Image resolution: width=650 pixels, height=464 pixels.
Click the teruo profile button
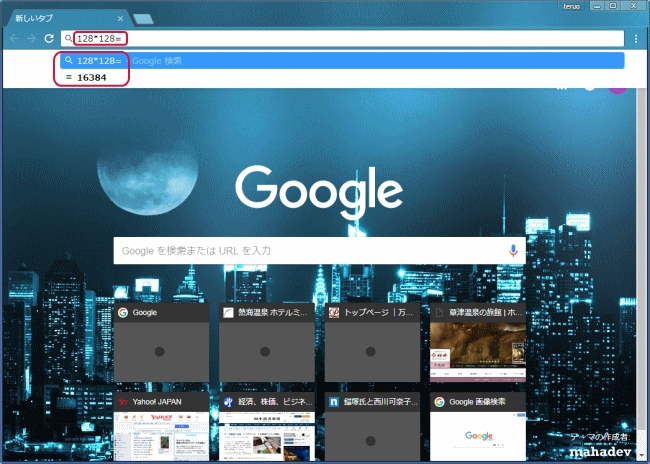click(x=571, y=6)
